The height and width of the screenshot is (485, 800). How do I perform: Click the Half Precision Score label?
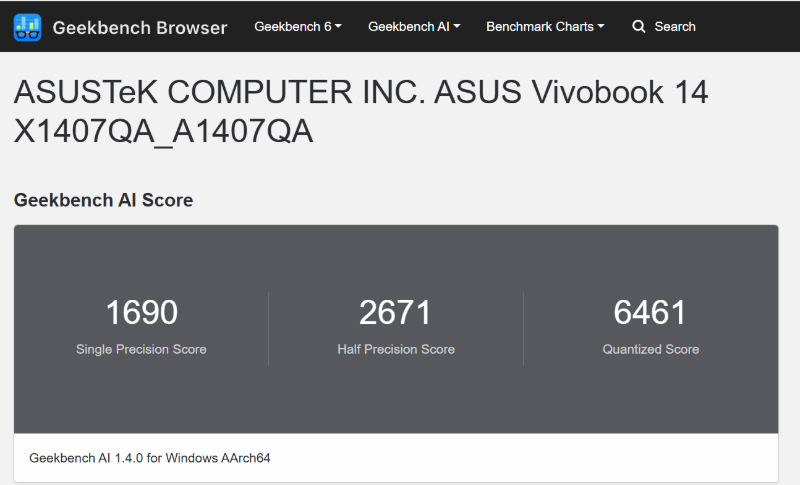396,349
